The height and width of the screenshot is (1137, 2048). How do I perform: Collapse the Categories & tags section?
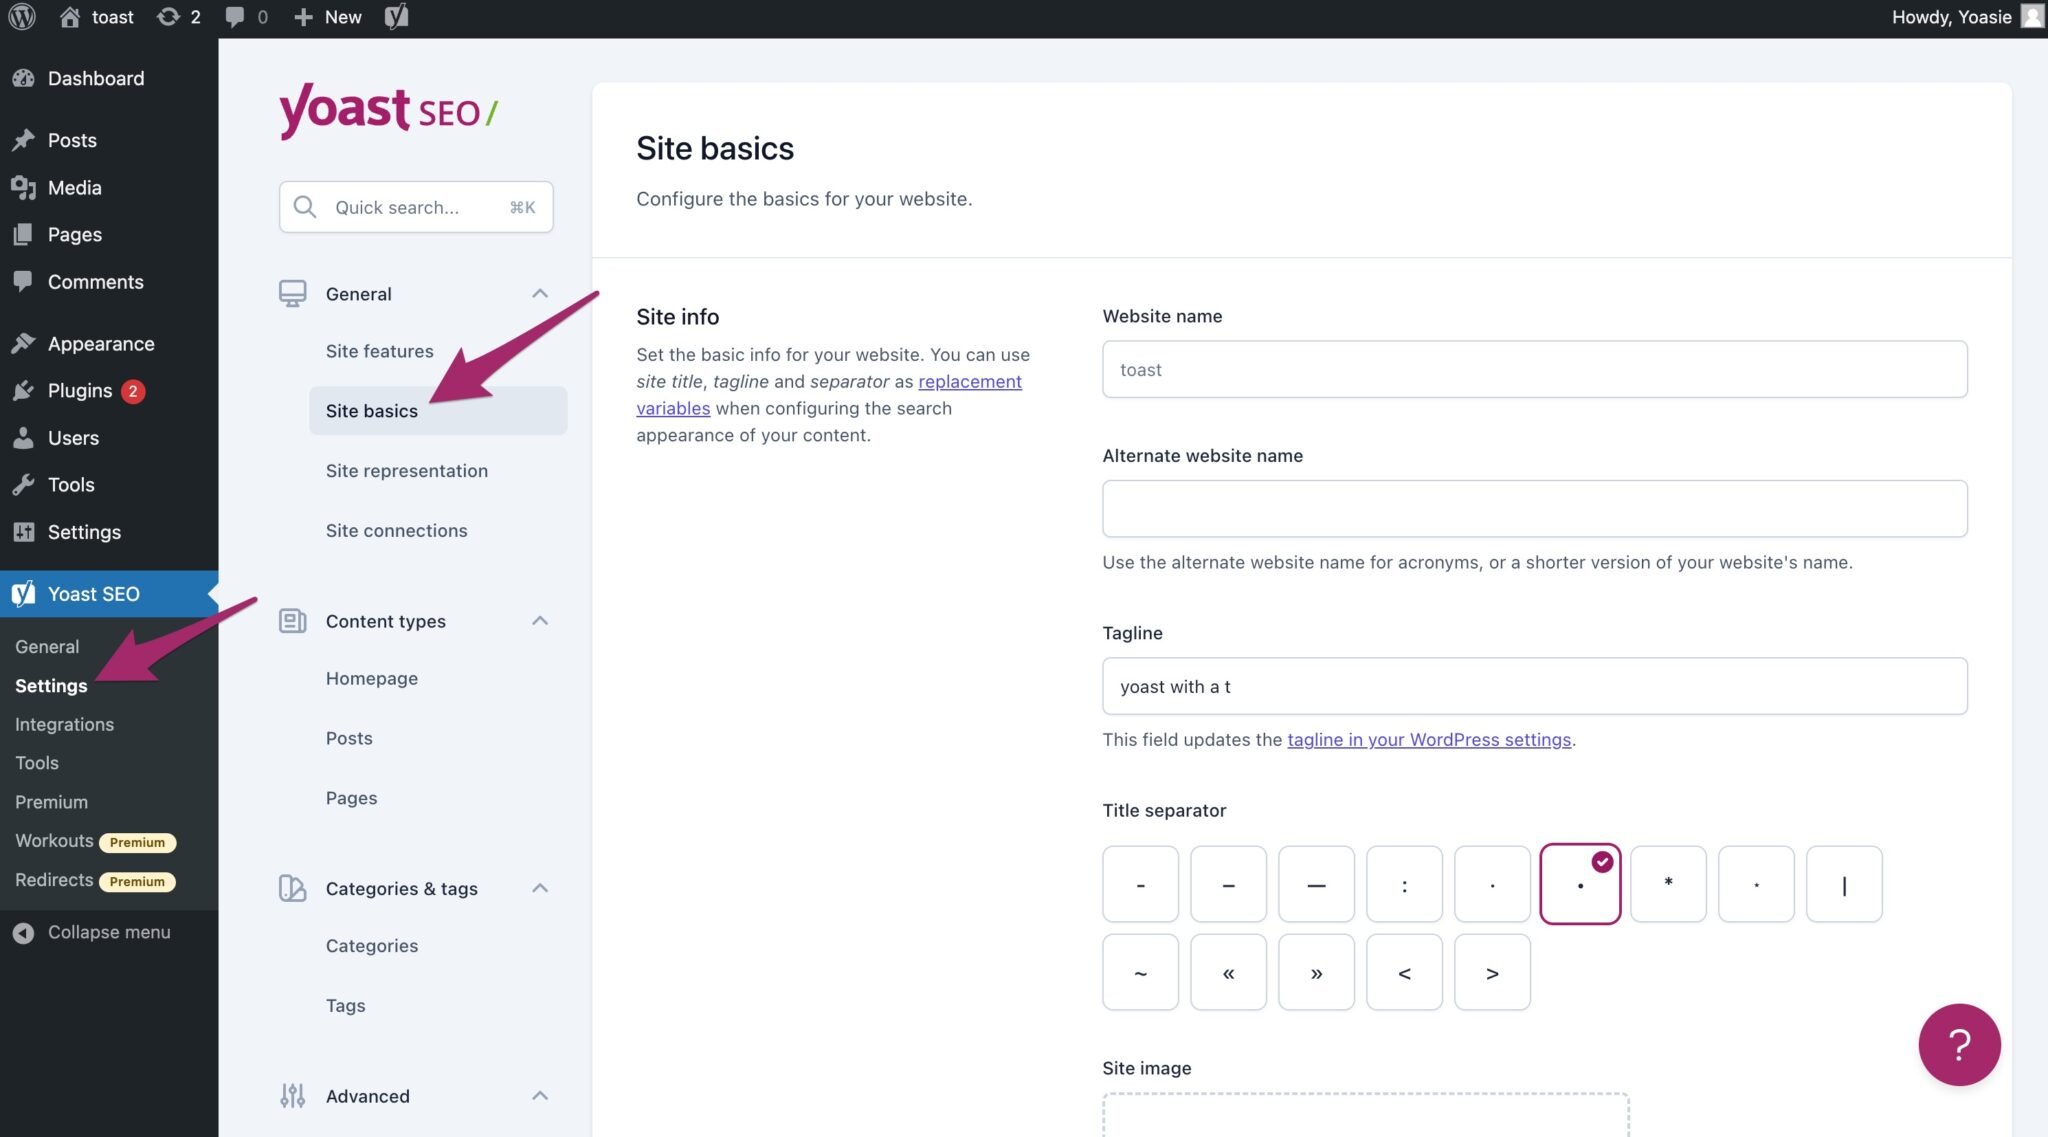click(x=540, y=888)
